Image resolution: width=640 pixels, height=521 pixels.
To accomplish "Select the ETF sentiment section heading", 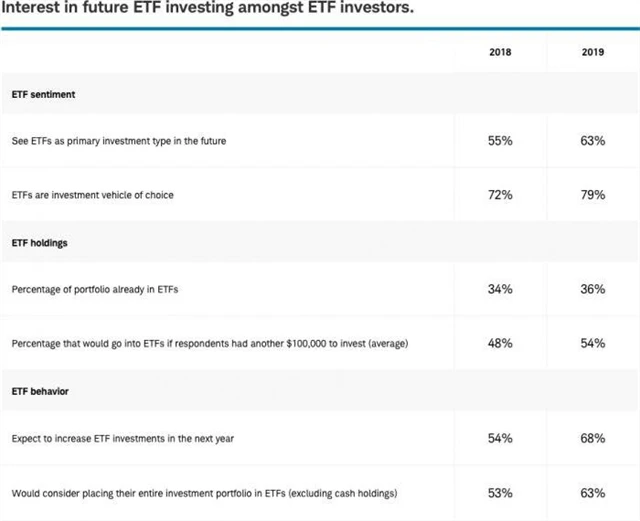I will click(x=44, y=95).
